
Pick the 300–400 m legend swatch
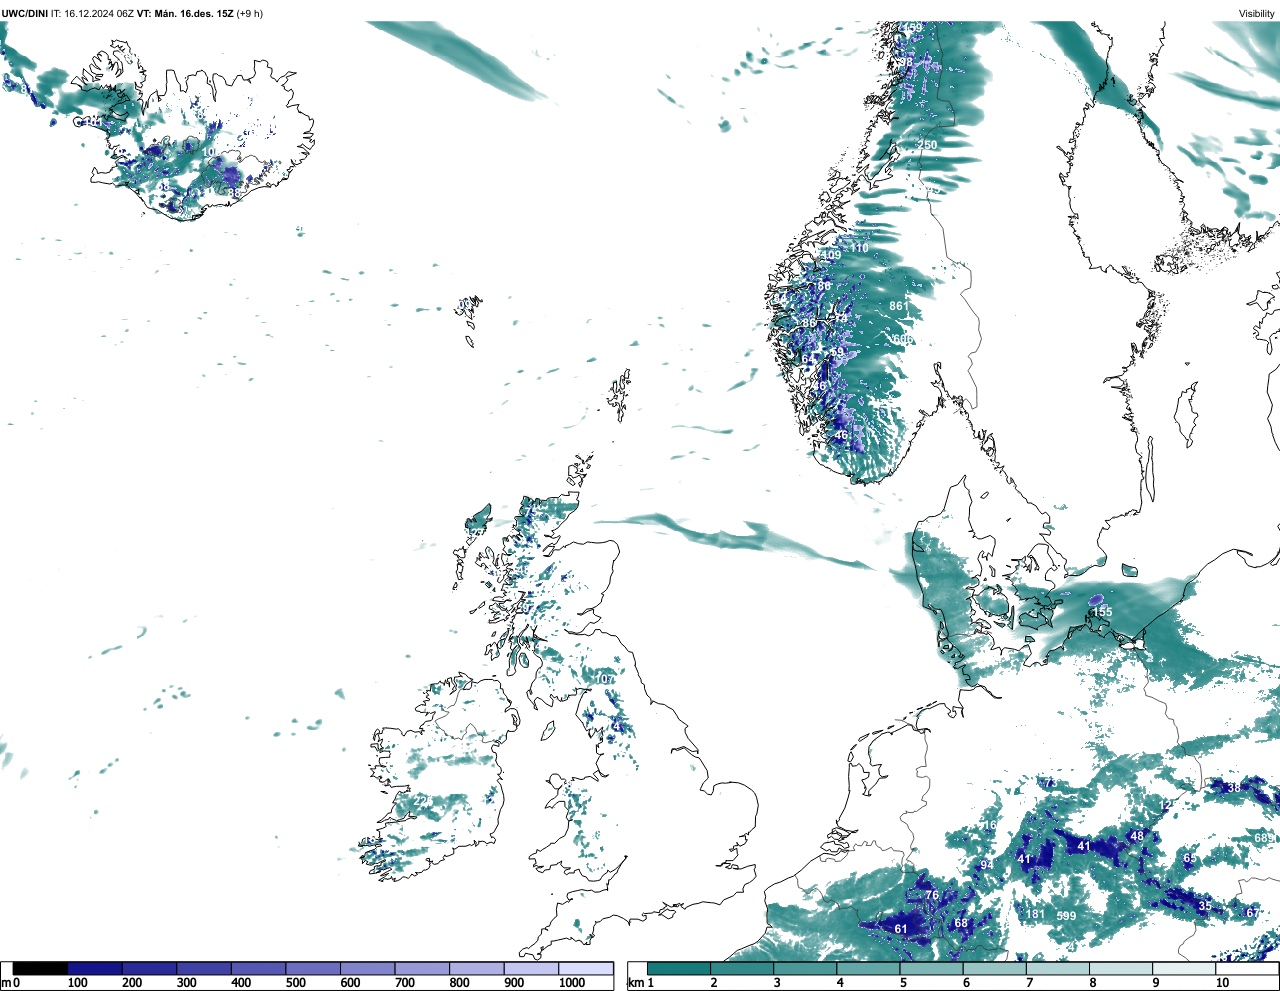coord(204,968)
